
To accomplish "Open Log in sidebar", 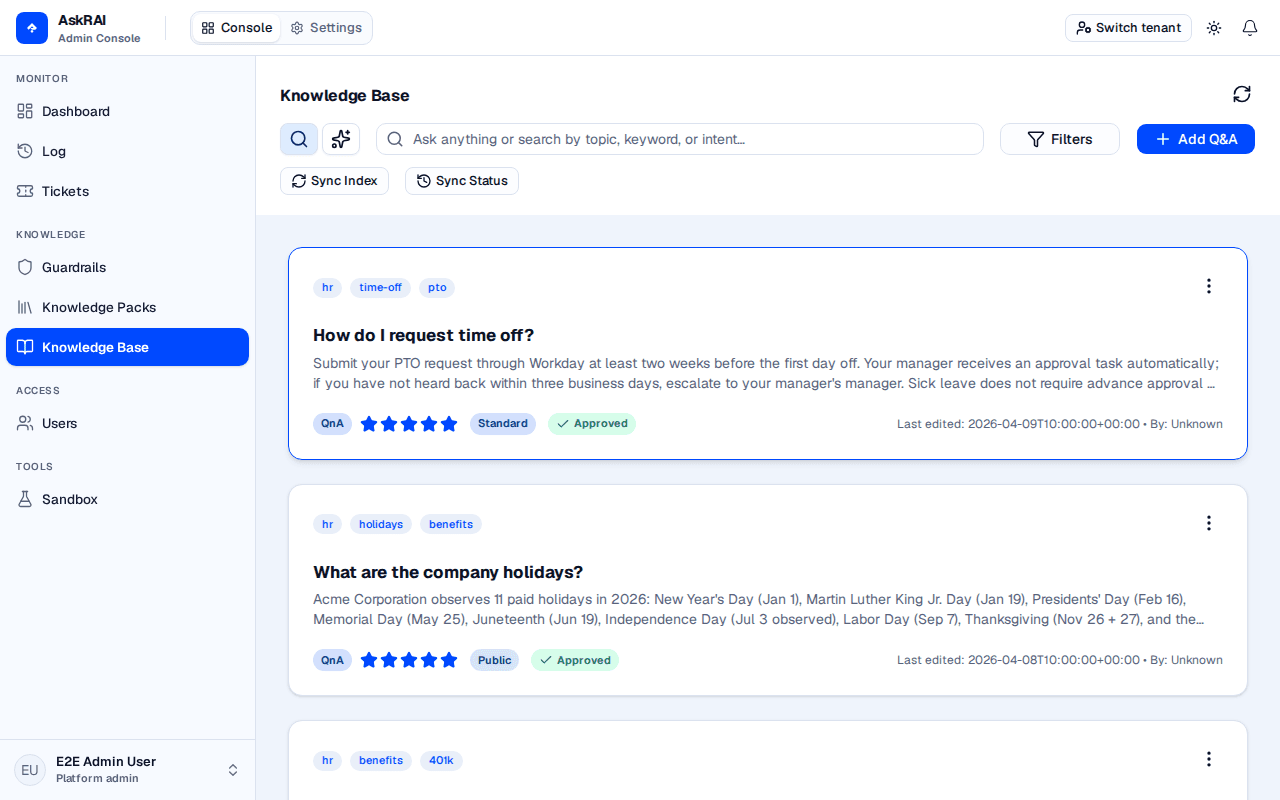I will pos(127,151).
